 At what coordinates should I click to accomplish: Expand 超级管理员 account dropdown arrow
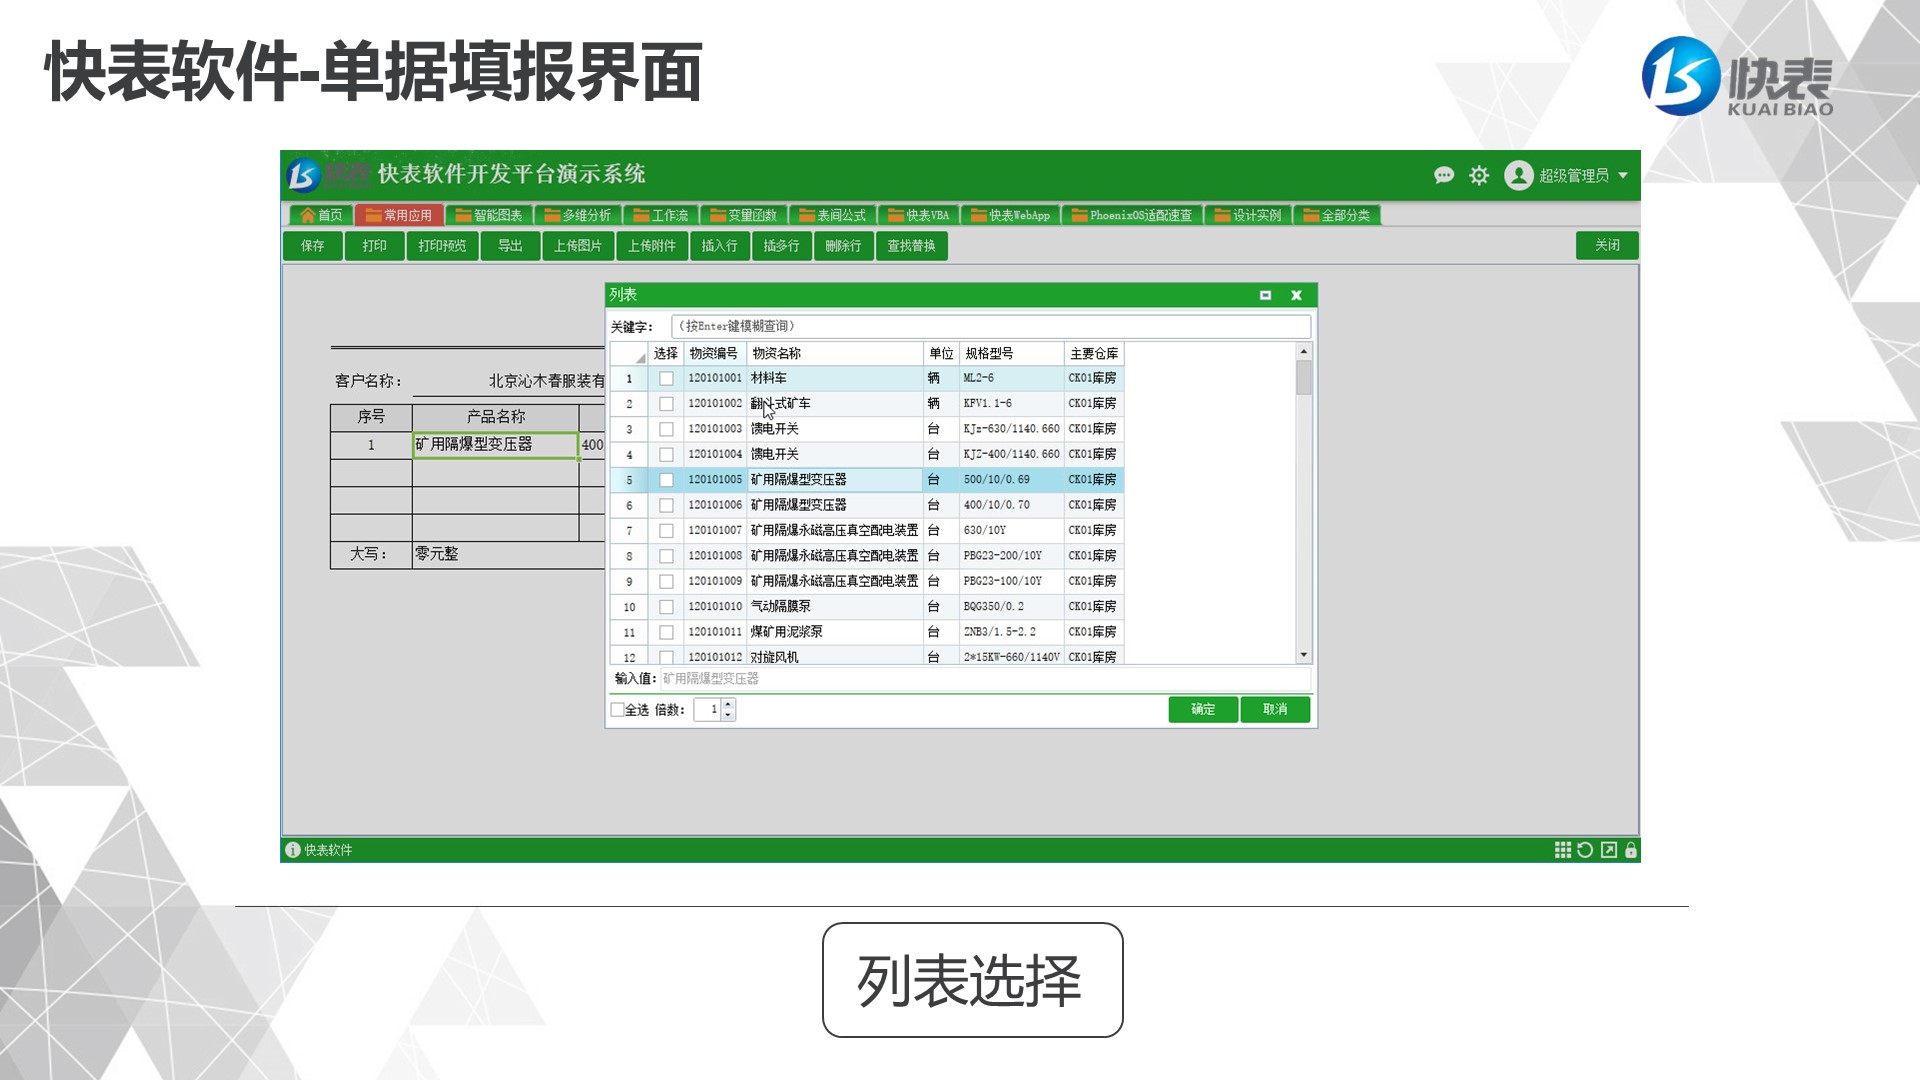click(x=1623, y=175)
